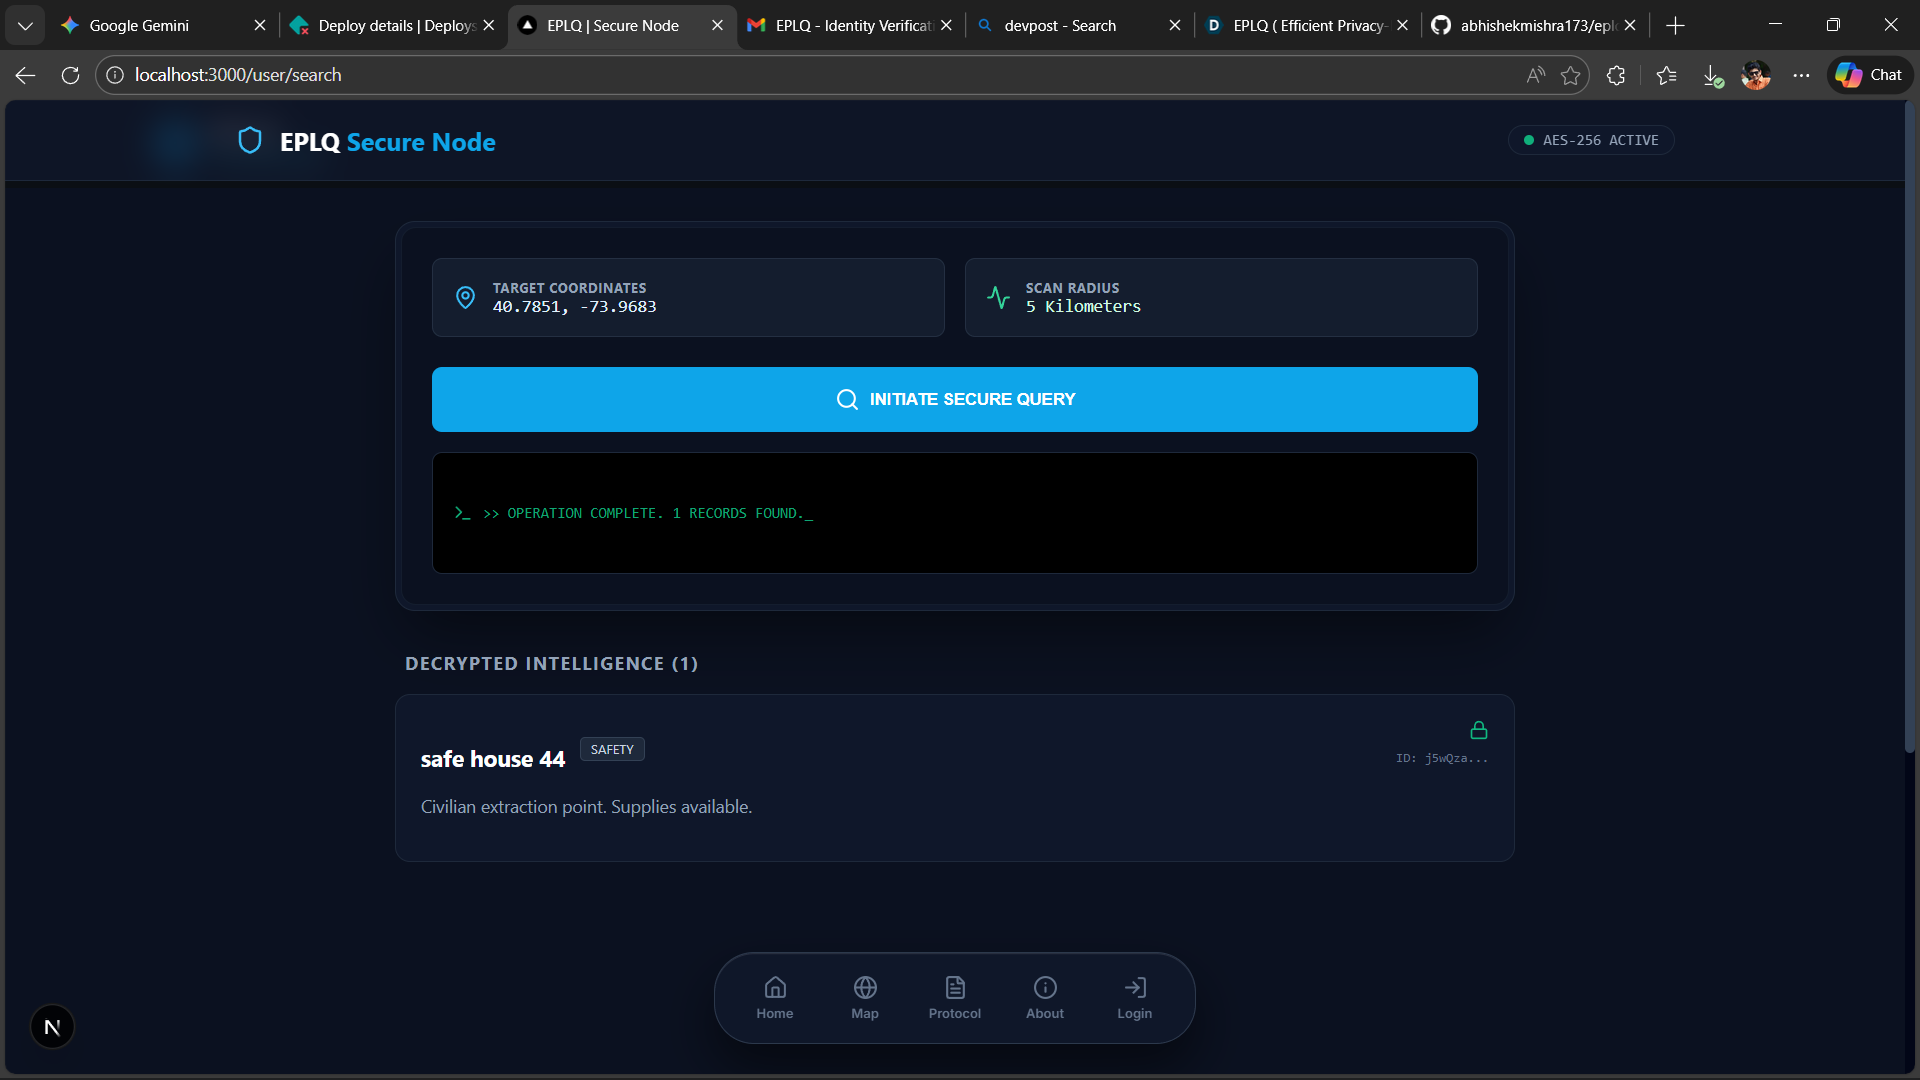The image size is (1920, 1080).
Task: Click the Login arrow icon
Action: tap(1135, 988)
